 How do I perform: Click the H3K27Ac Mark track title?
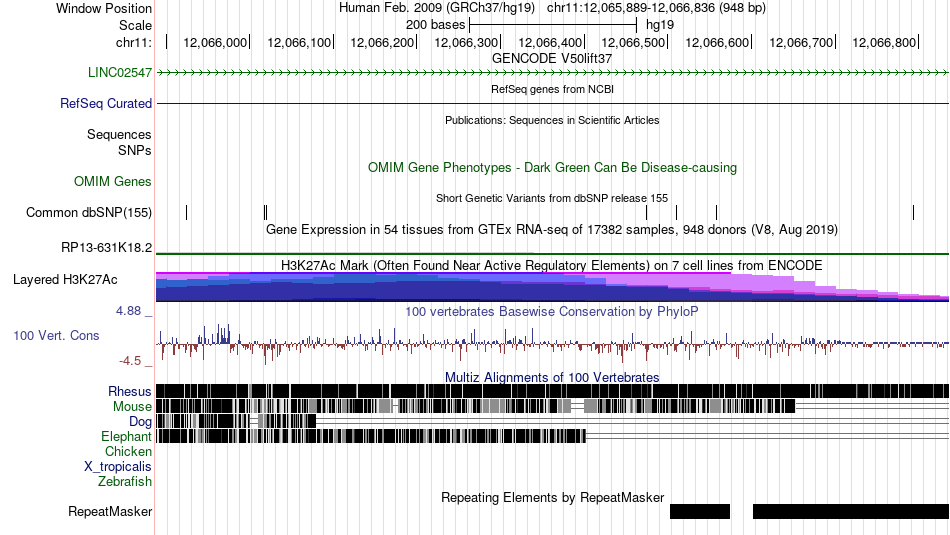tap(552, 266)
